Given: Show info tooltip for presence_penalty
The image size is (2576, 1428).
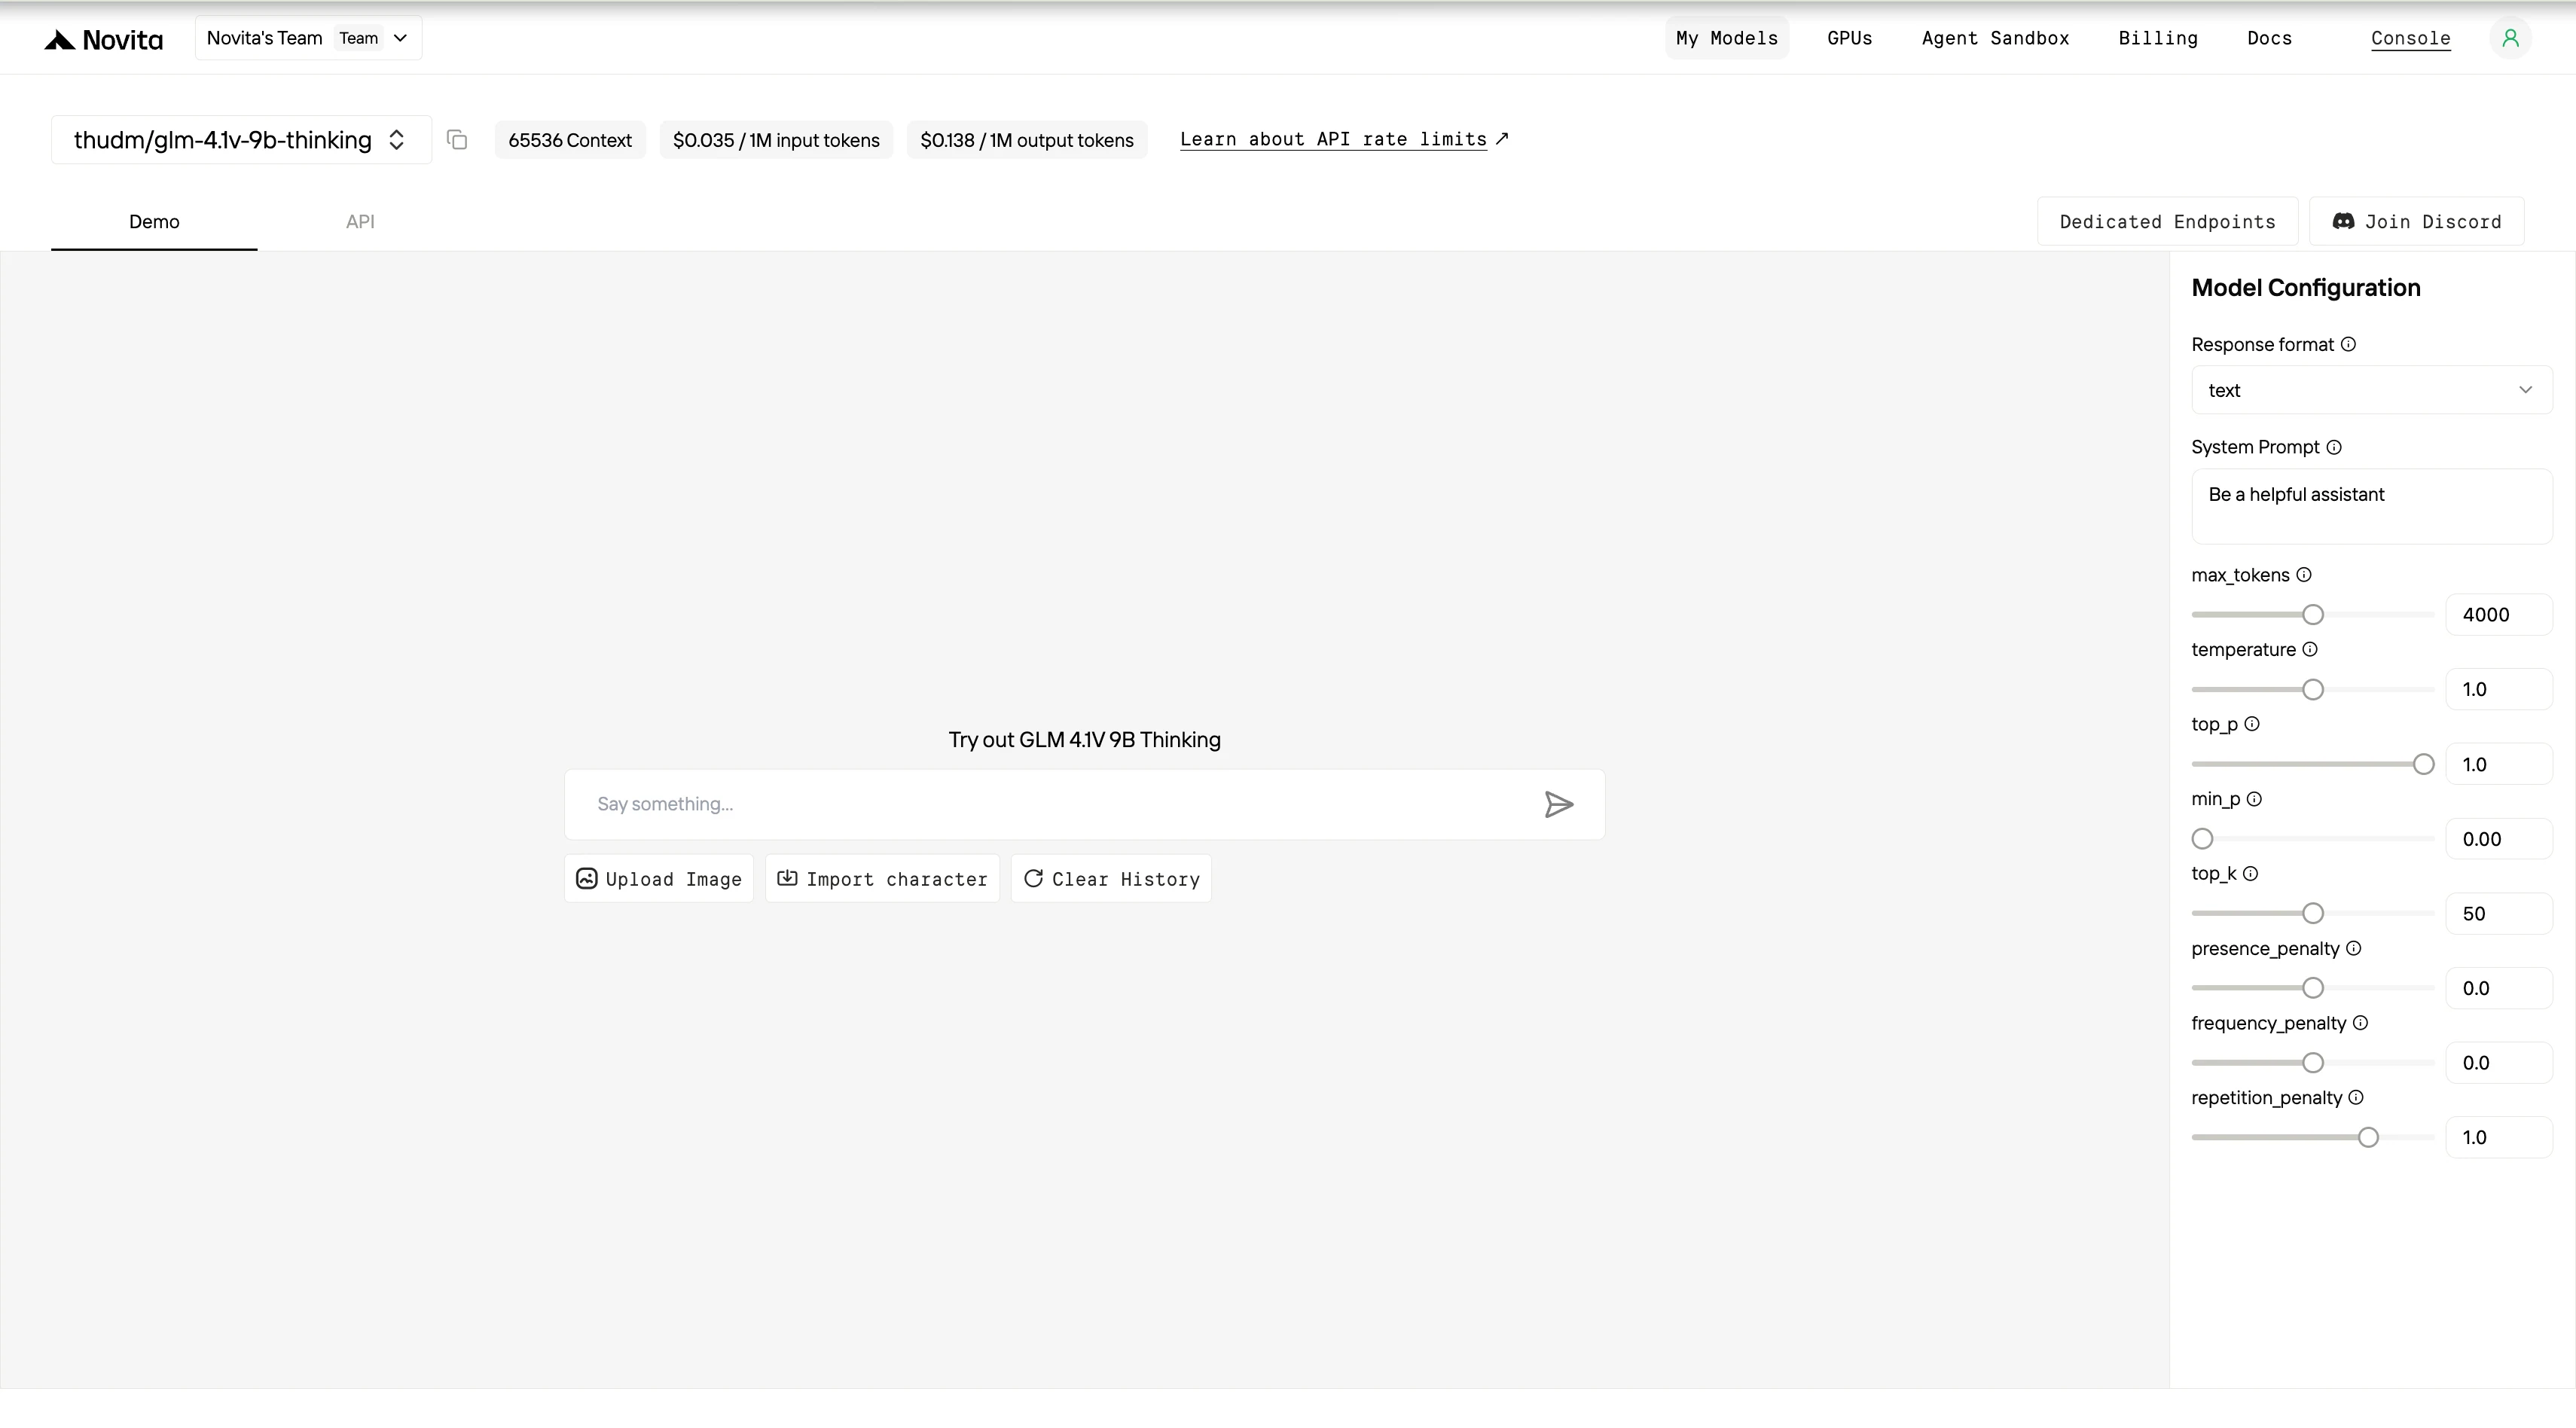Looking at the screenshot, I should (2353, 948).
